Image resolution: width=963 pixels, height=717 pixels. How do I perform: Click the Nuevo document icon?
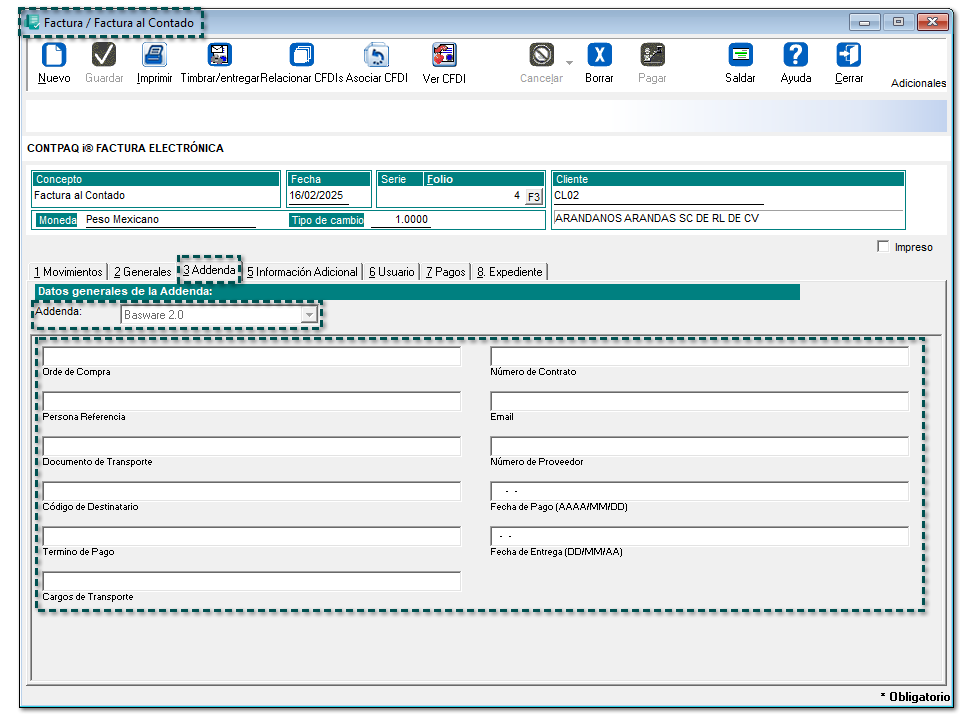(x=54, y=55)
